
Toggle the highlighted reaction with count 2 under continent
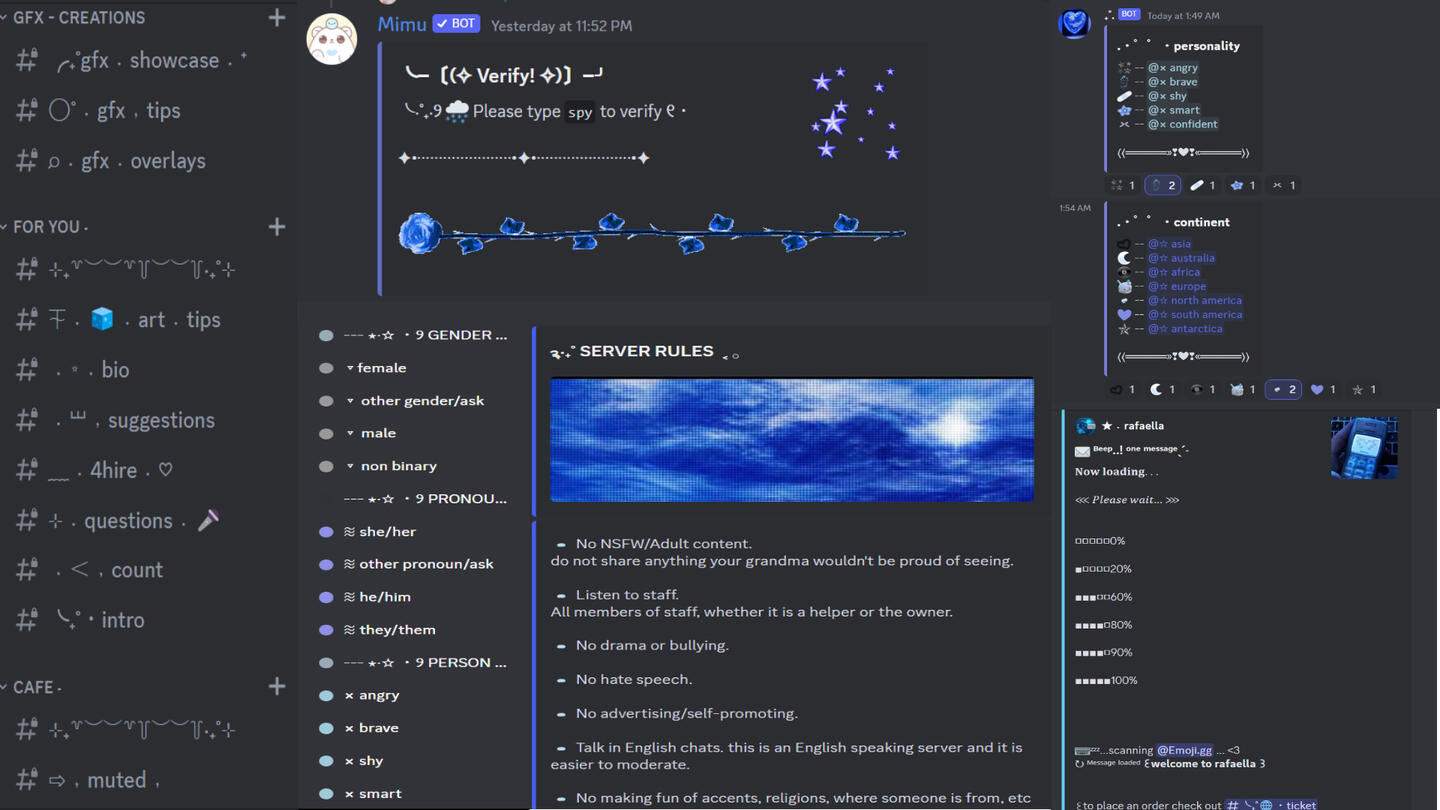pyautogui.click(x=1283, y=390)
